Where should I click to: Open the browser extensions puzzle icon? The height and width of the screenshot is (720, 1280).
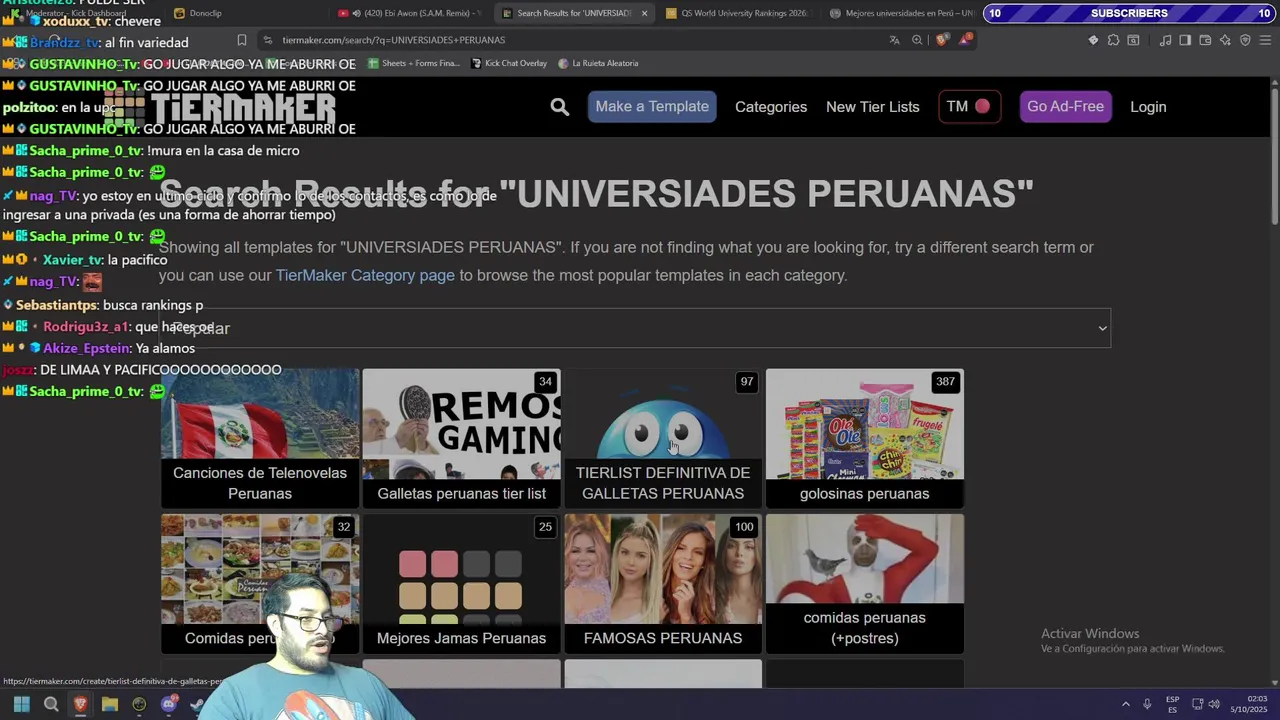(x=1113, y=40)
